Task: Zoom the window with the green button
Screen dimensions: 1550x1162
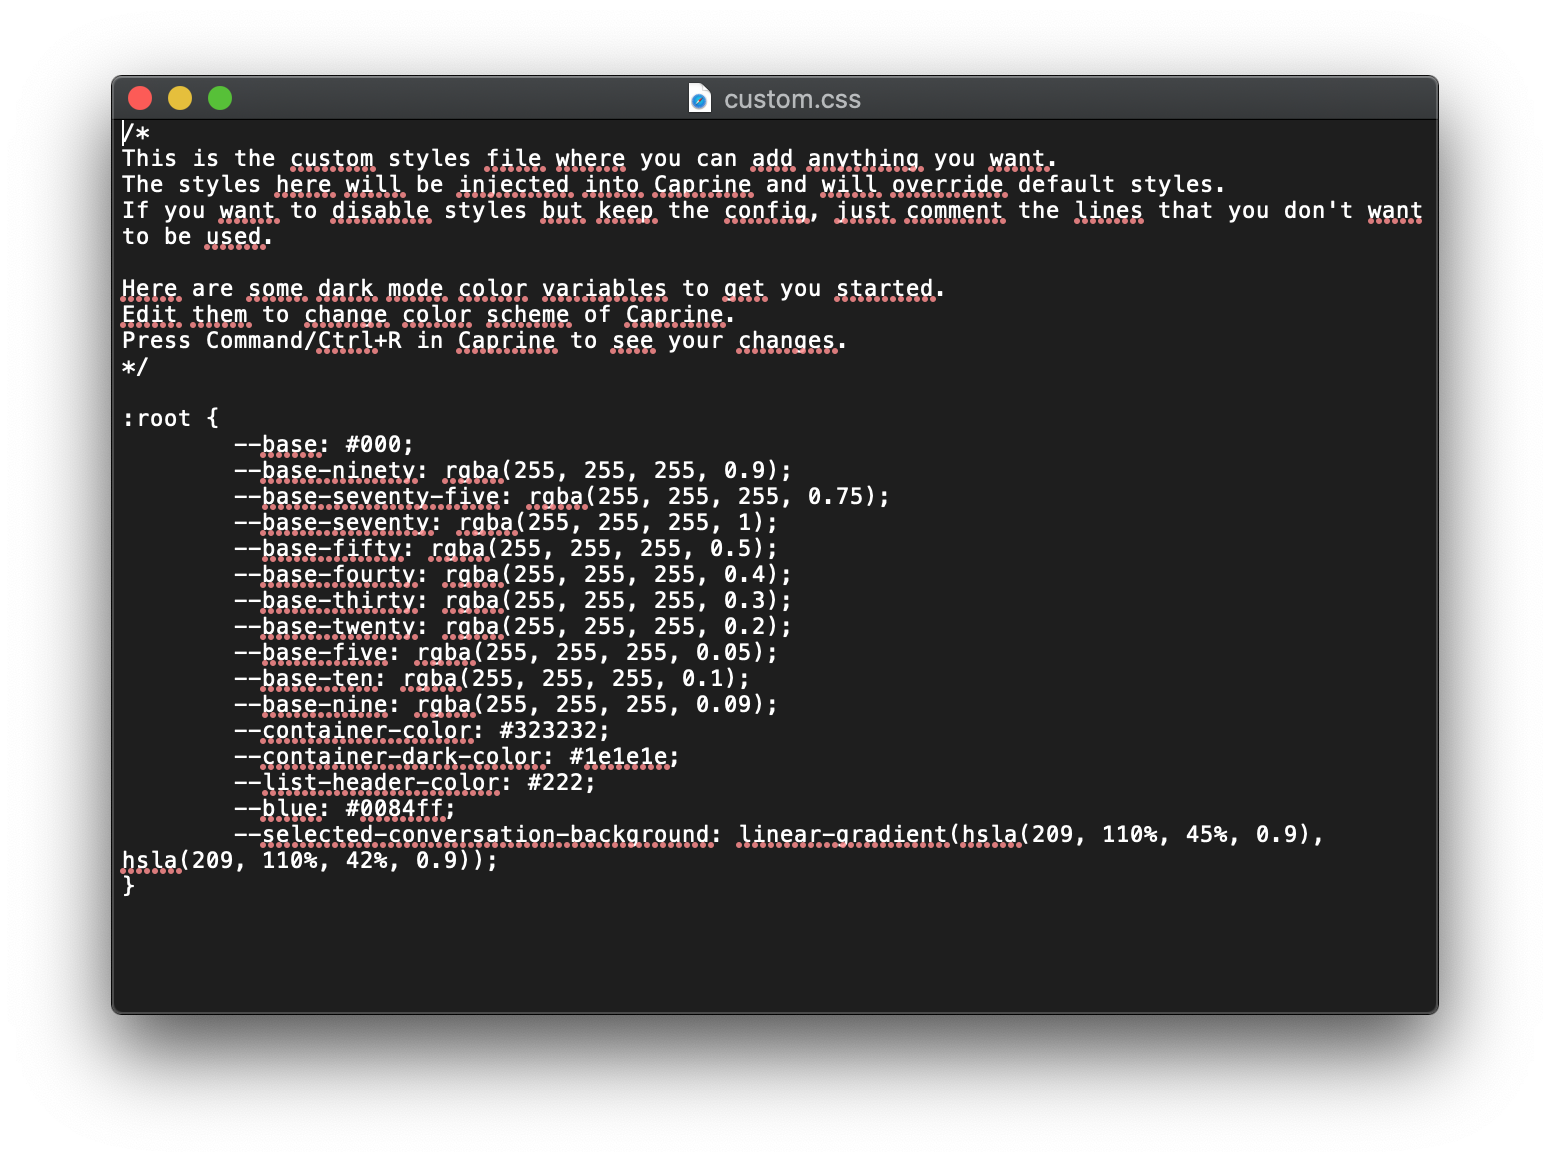Action: click(x=220, y=98)
